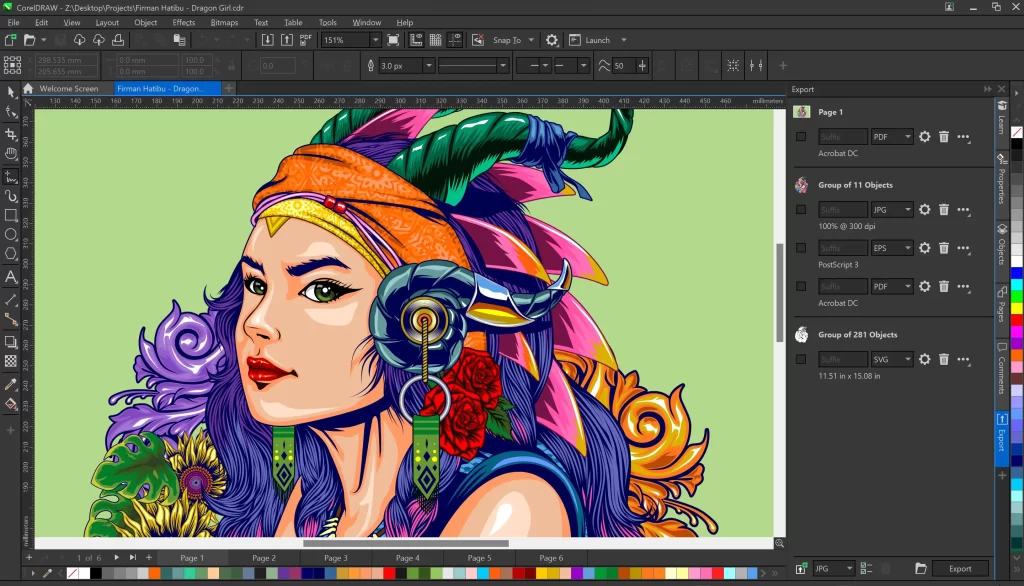Screen dimensions: 1024x586
Task: Click the Import icon in toolbar
Action: point(268,40)
